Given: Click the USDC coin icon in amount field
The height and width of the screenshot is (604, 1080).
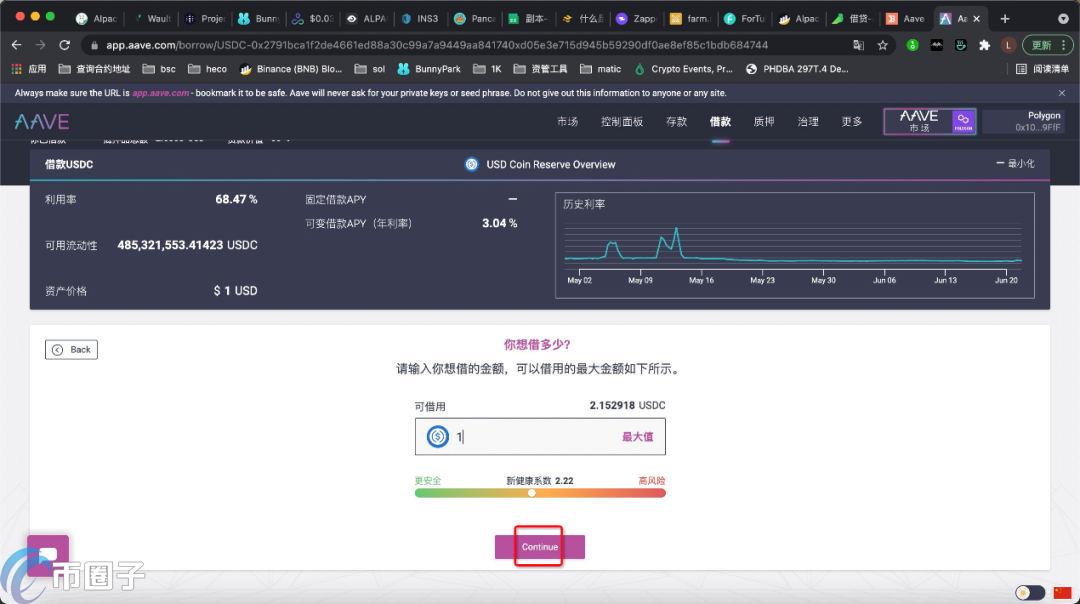Looking at the screenshot, I should (x=437, y=437).
